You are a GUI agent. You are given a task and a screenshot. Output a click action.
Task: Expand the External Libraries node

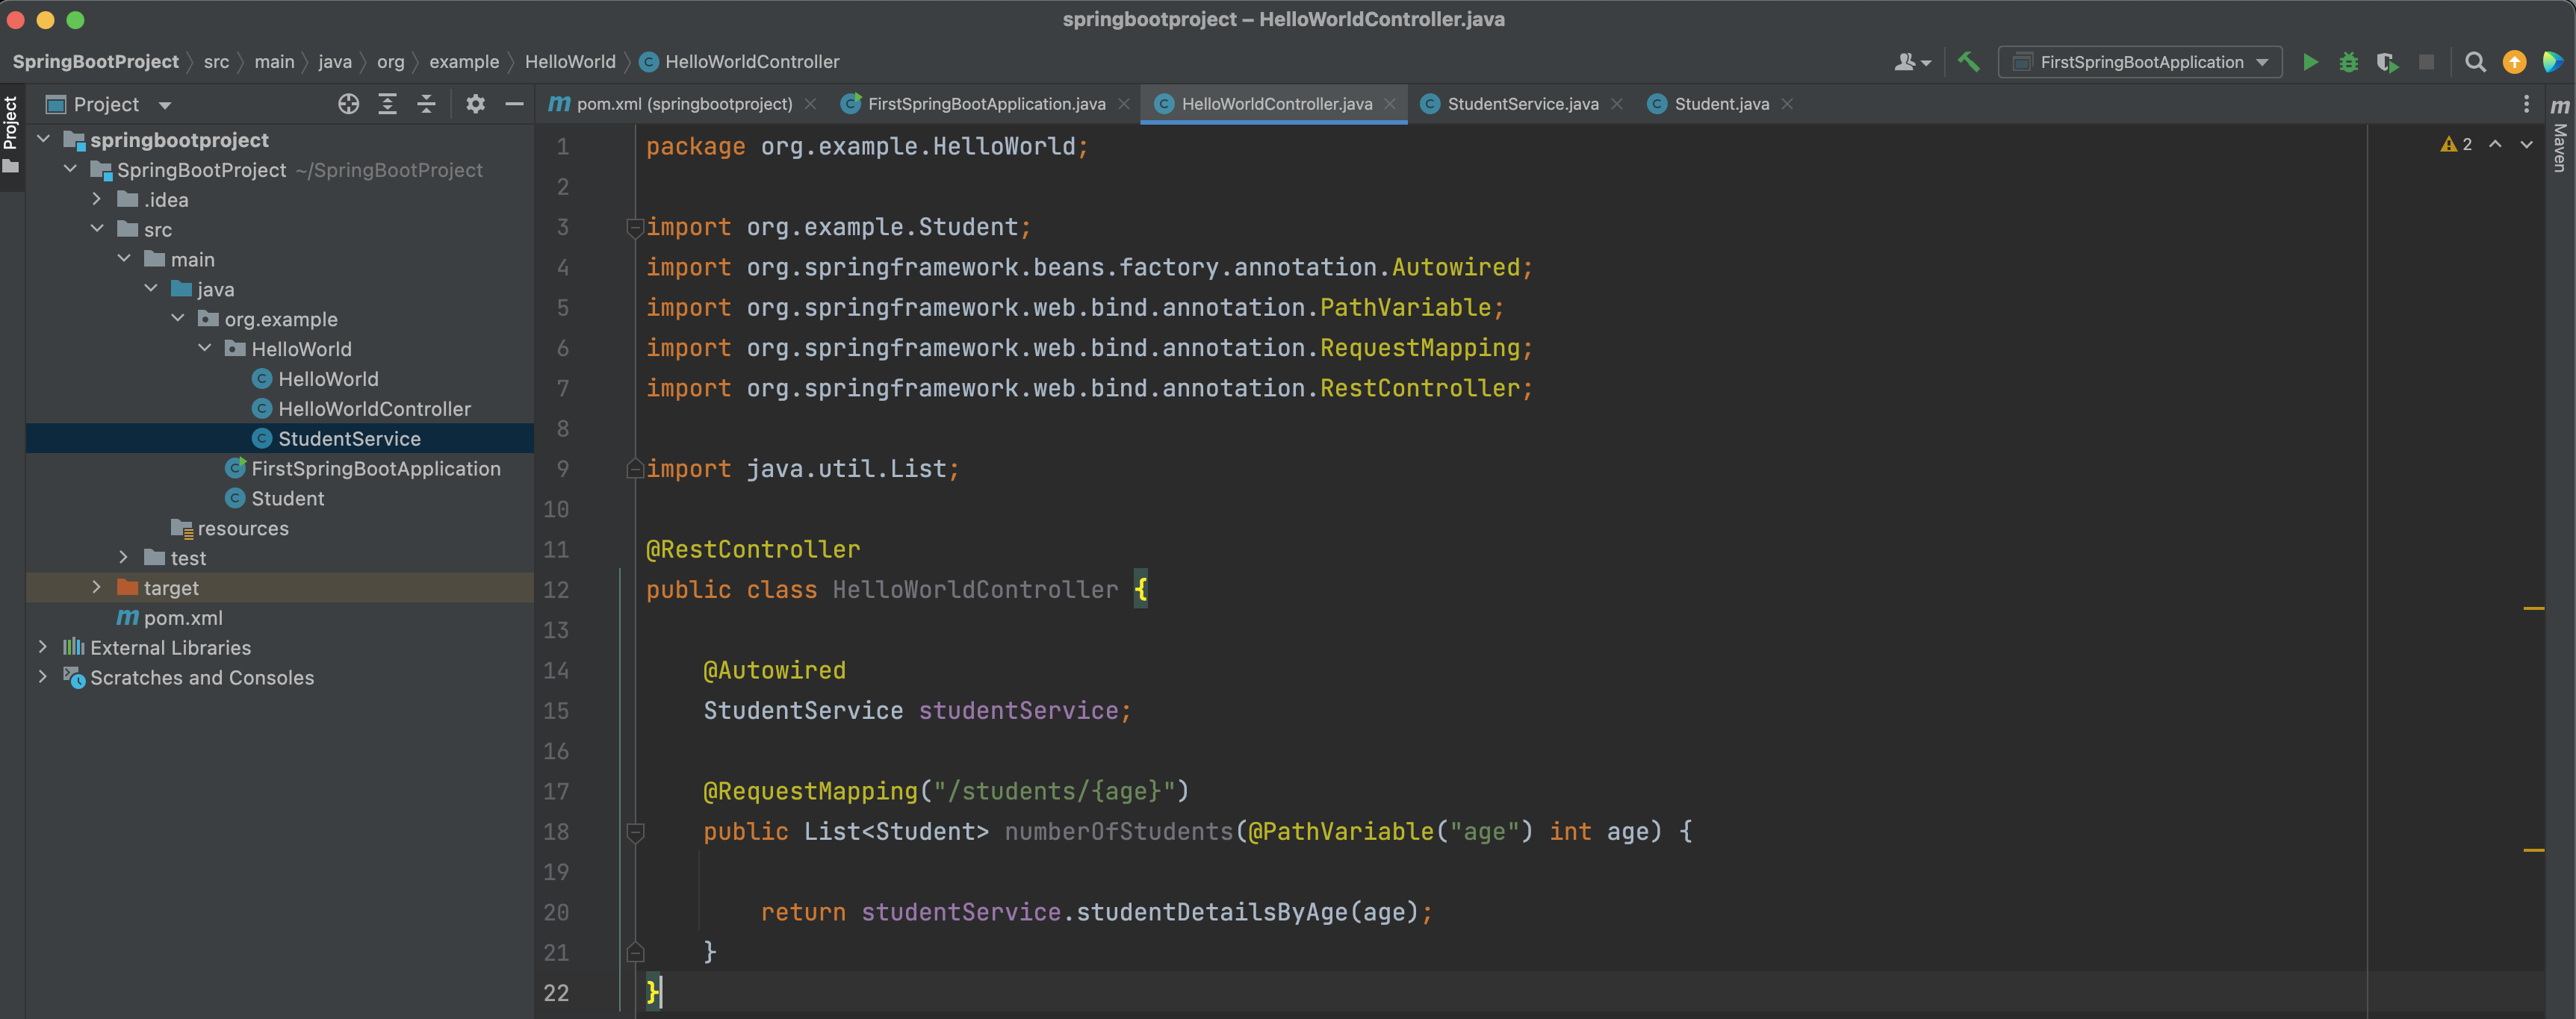point(36,645)
